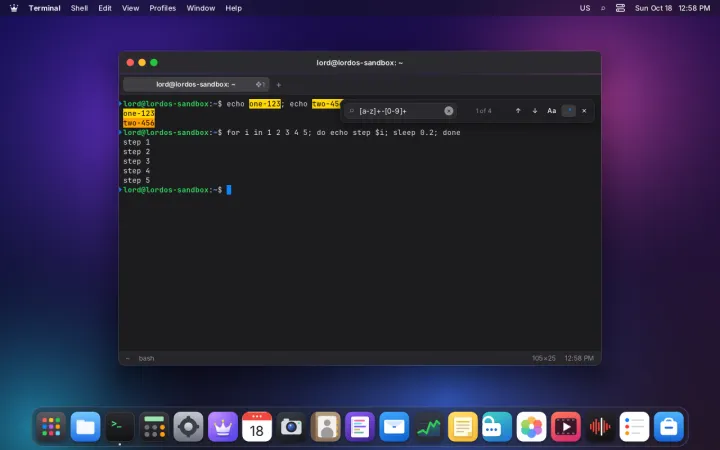Open System Settings in dock

click(x=188, y=427)
